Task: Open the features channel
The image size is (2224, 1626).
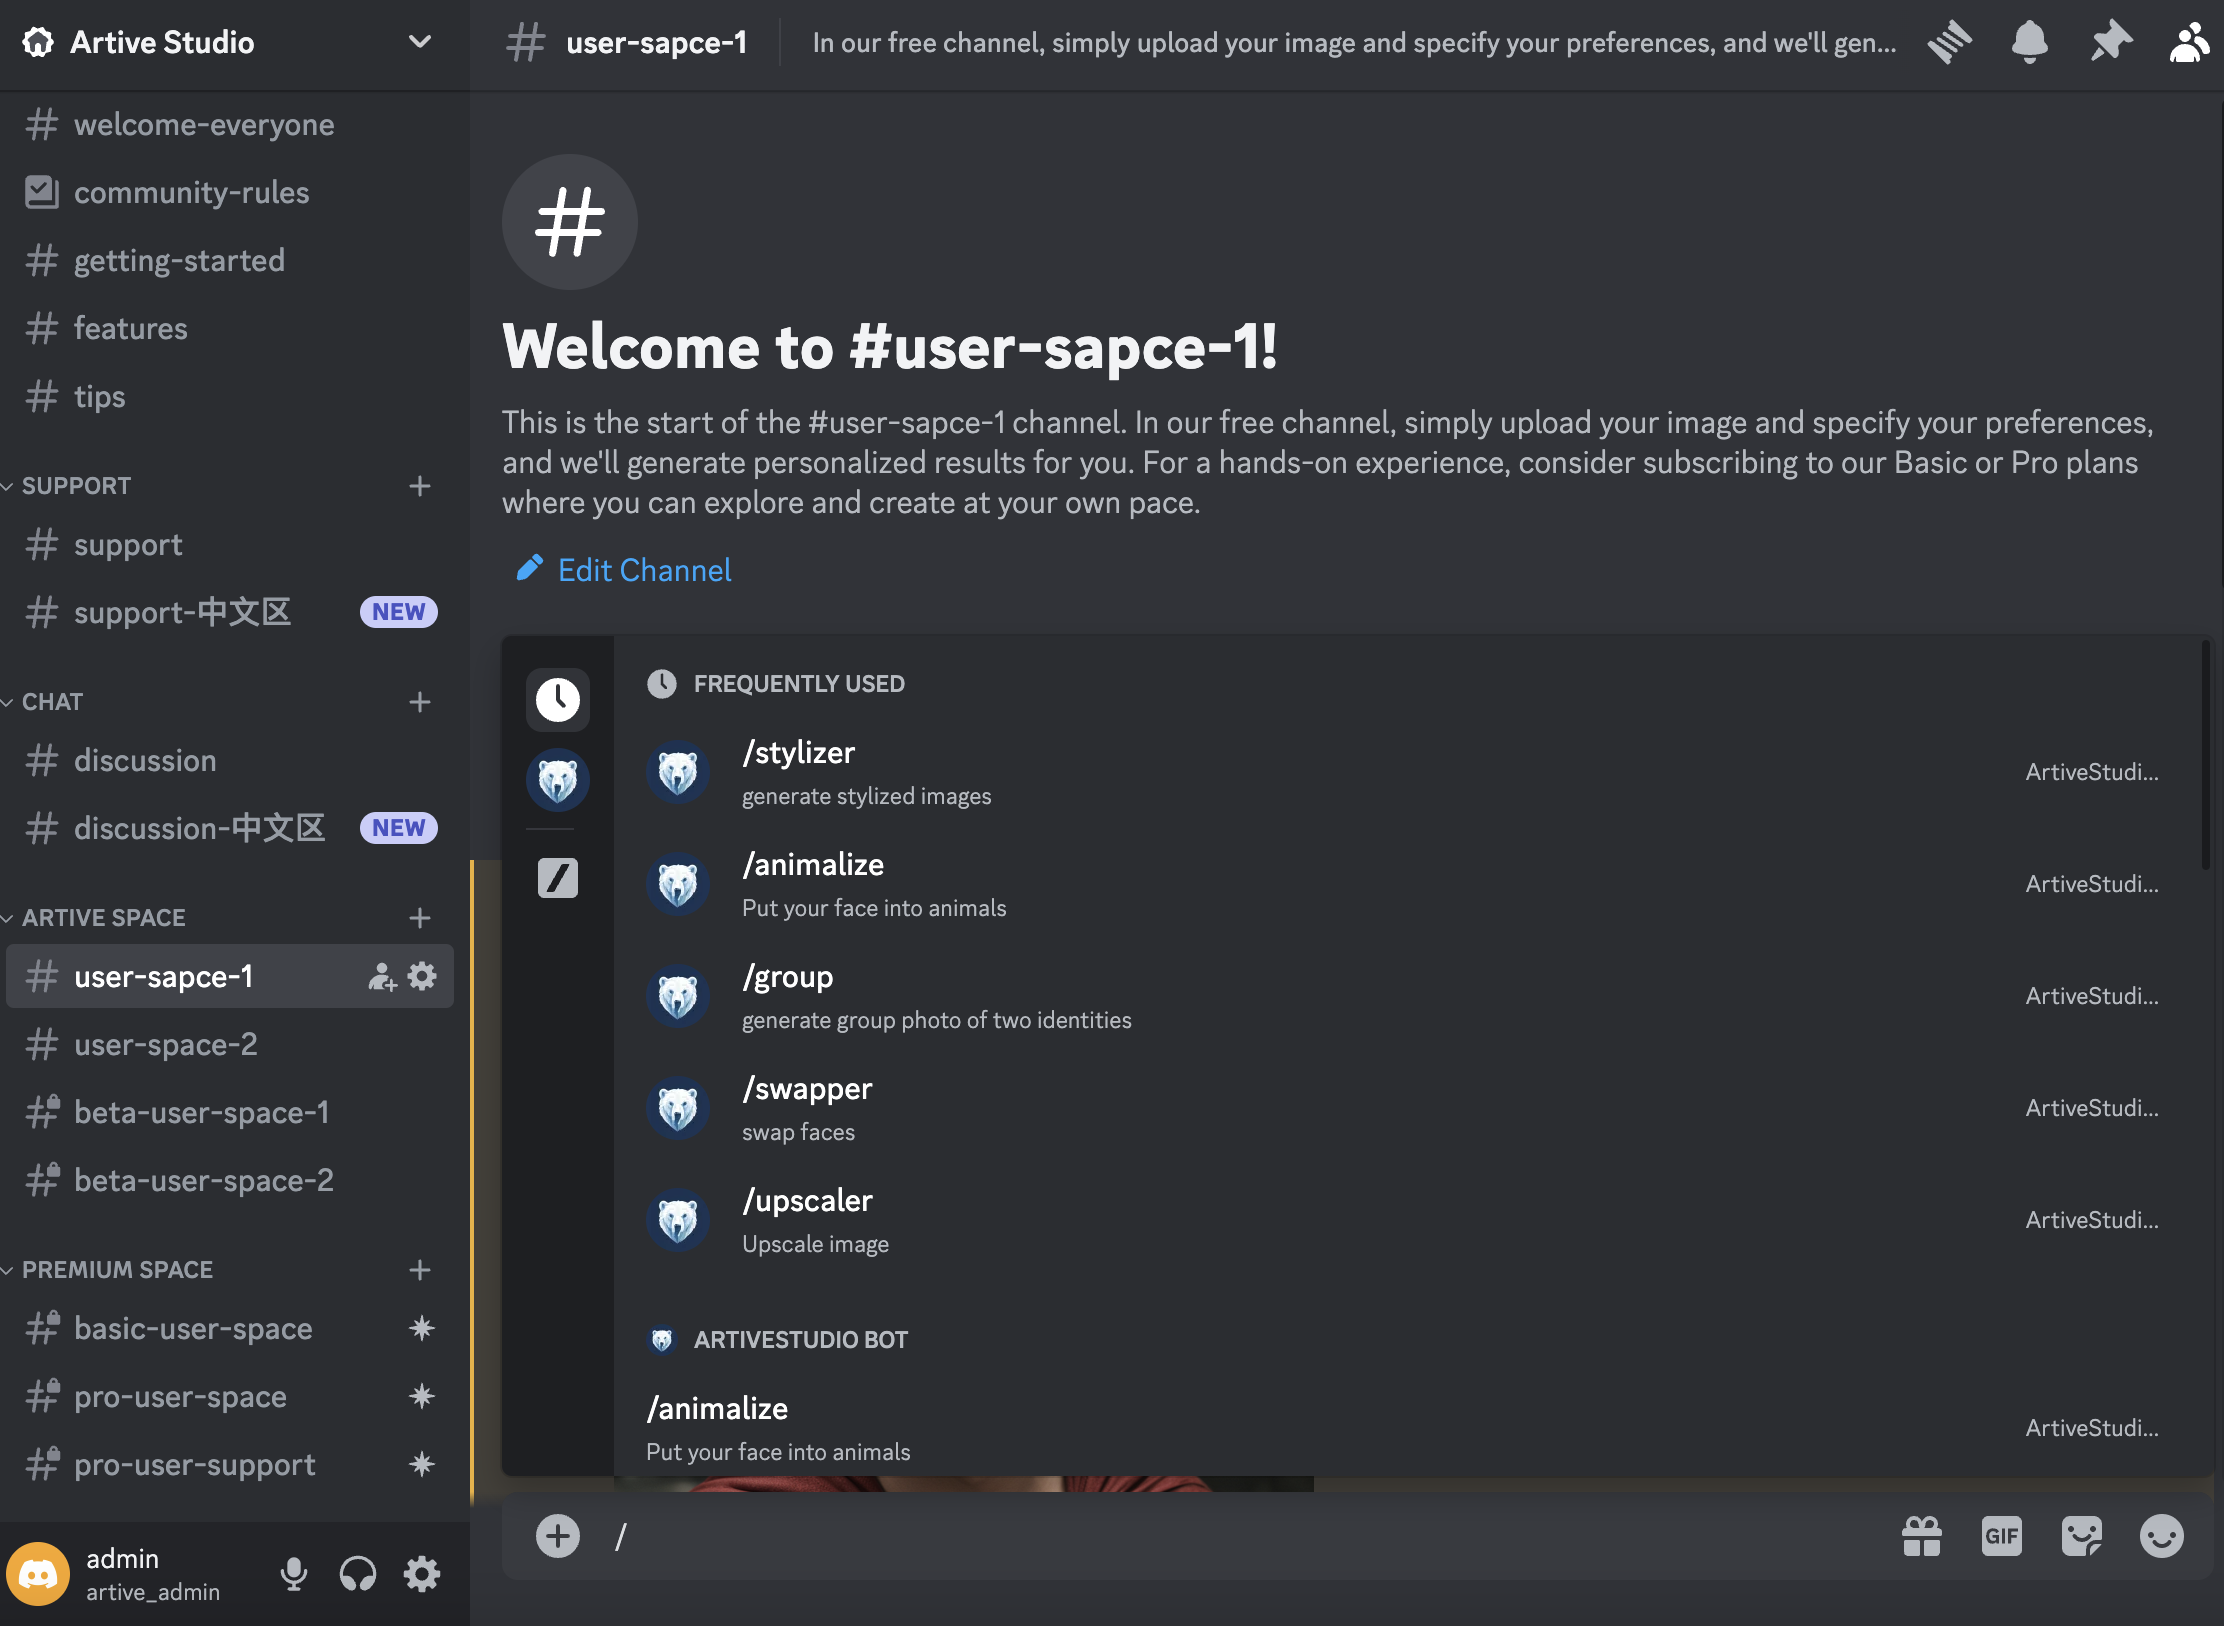Action: click(x=230, y=329)
